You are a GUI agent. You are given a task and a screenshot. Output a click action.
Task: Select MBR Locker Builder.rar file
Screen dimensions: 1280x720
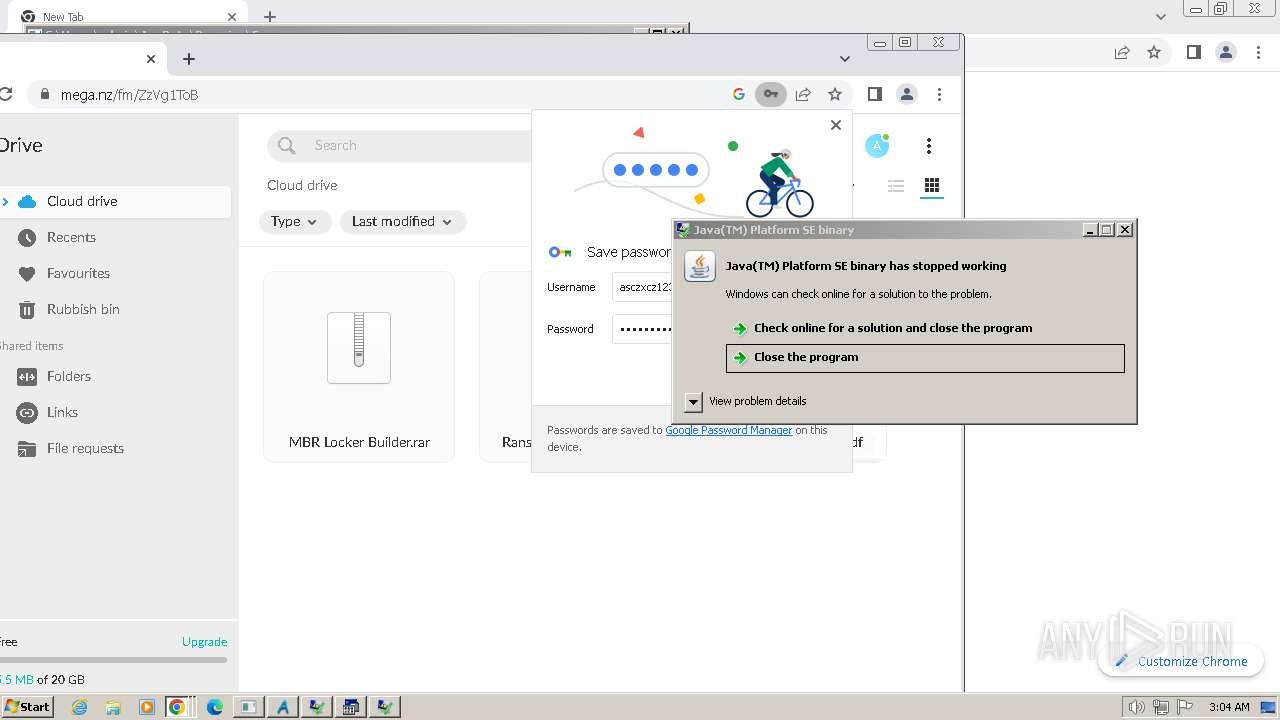click(359, 366)
